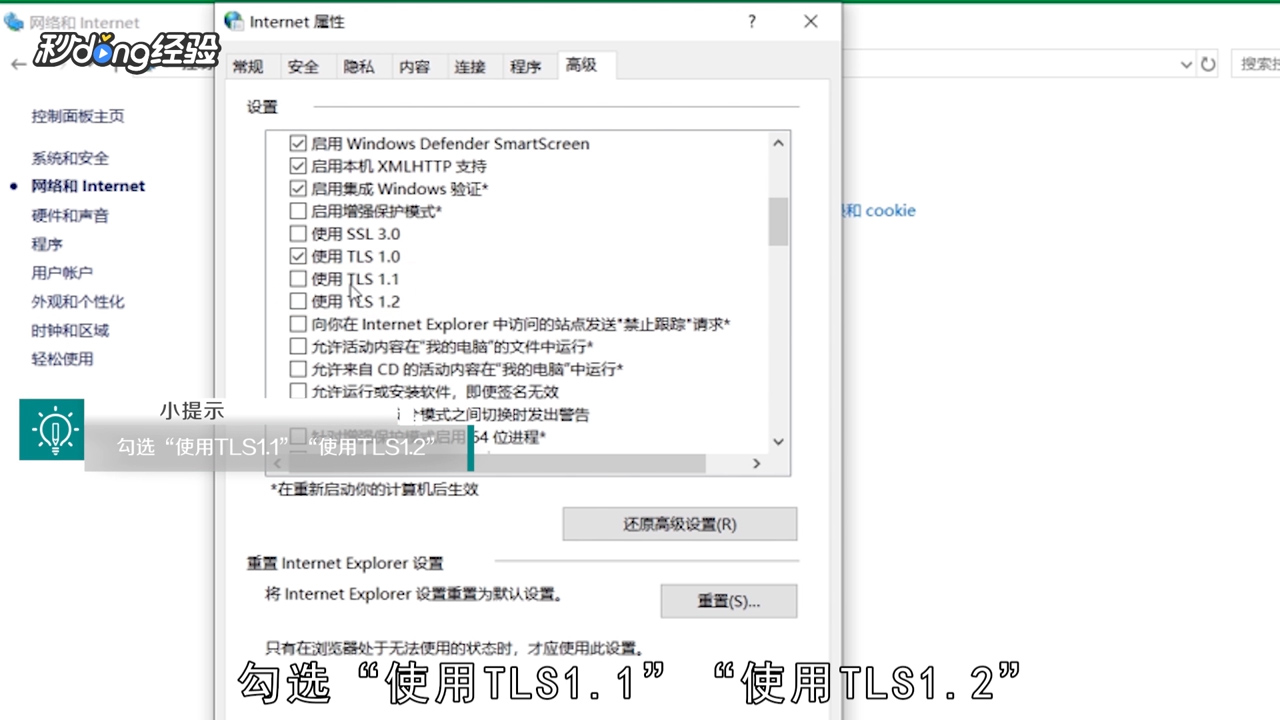
Task: Uncheck 启用集成 Windows 验证
Action: click(298, 188)
